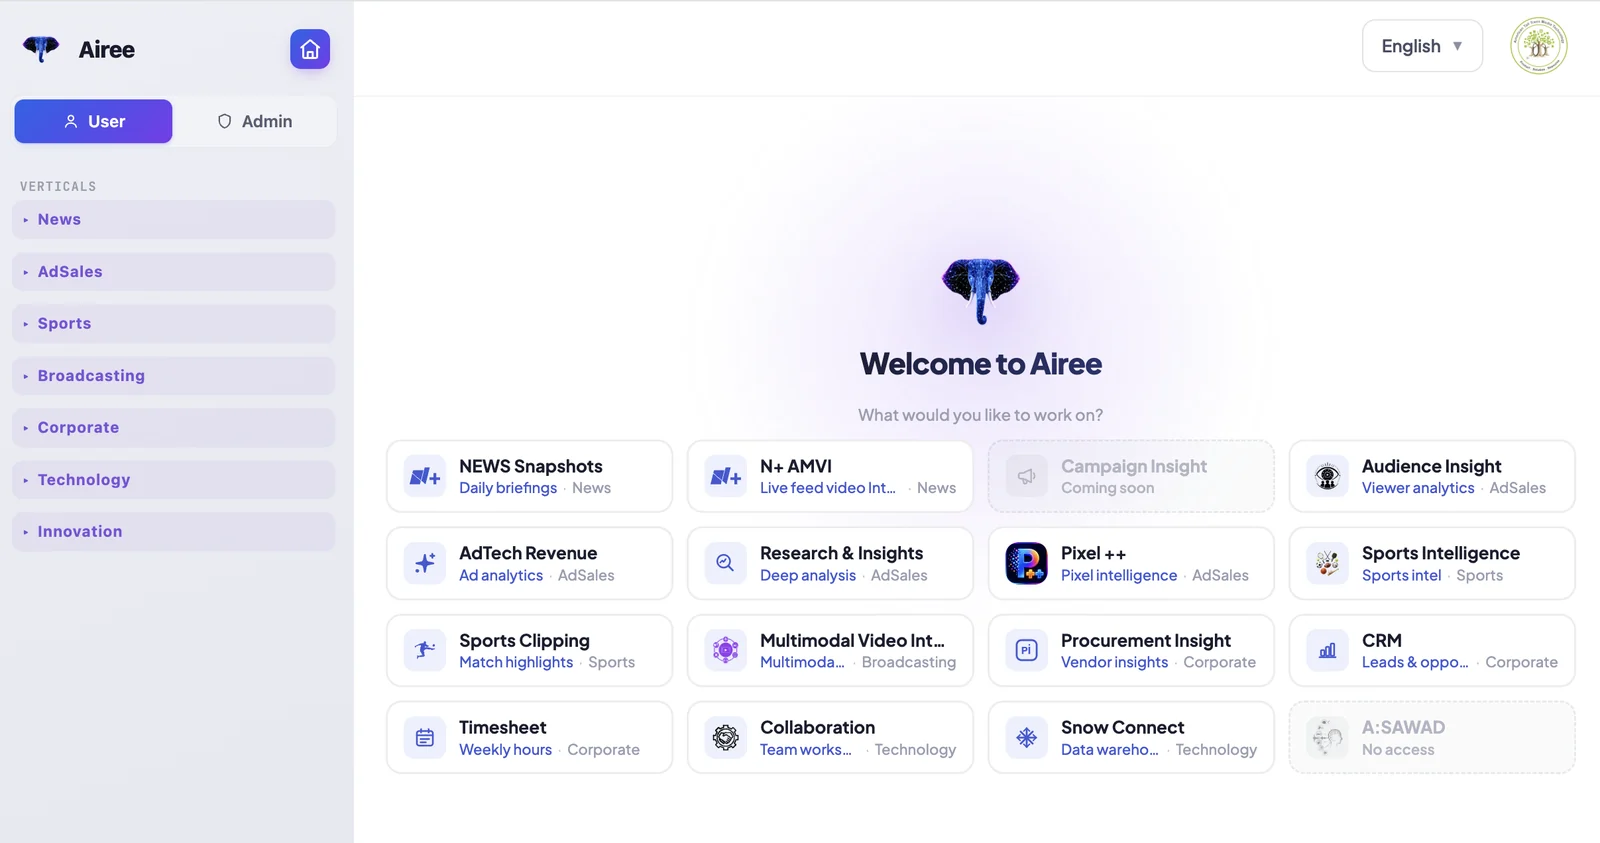This screenshot has height=843, width=1600.
Task: Click Pixel intelligence subtitle text
Action: (1119, 575)
